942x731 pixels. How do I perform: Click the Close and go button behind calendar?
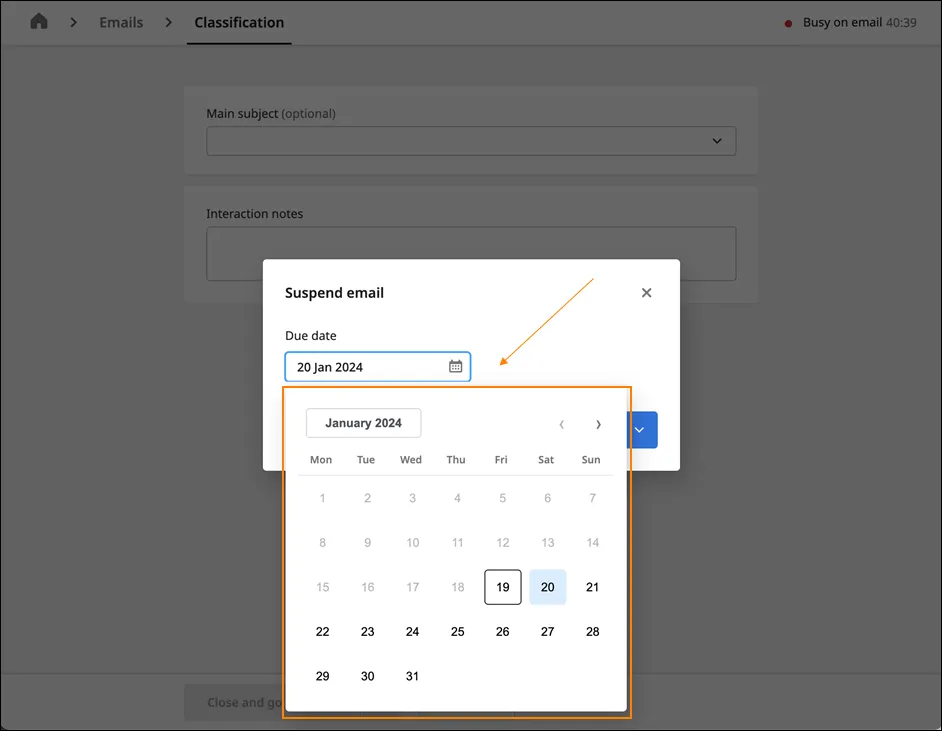coord(234,702)
